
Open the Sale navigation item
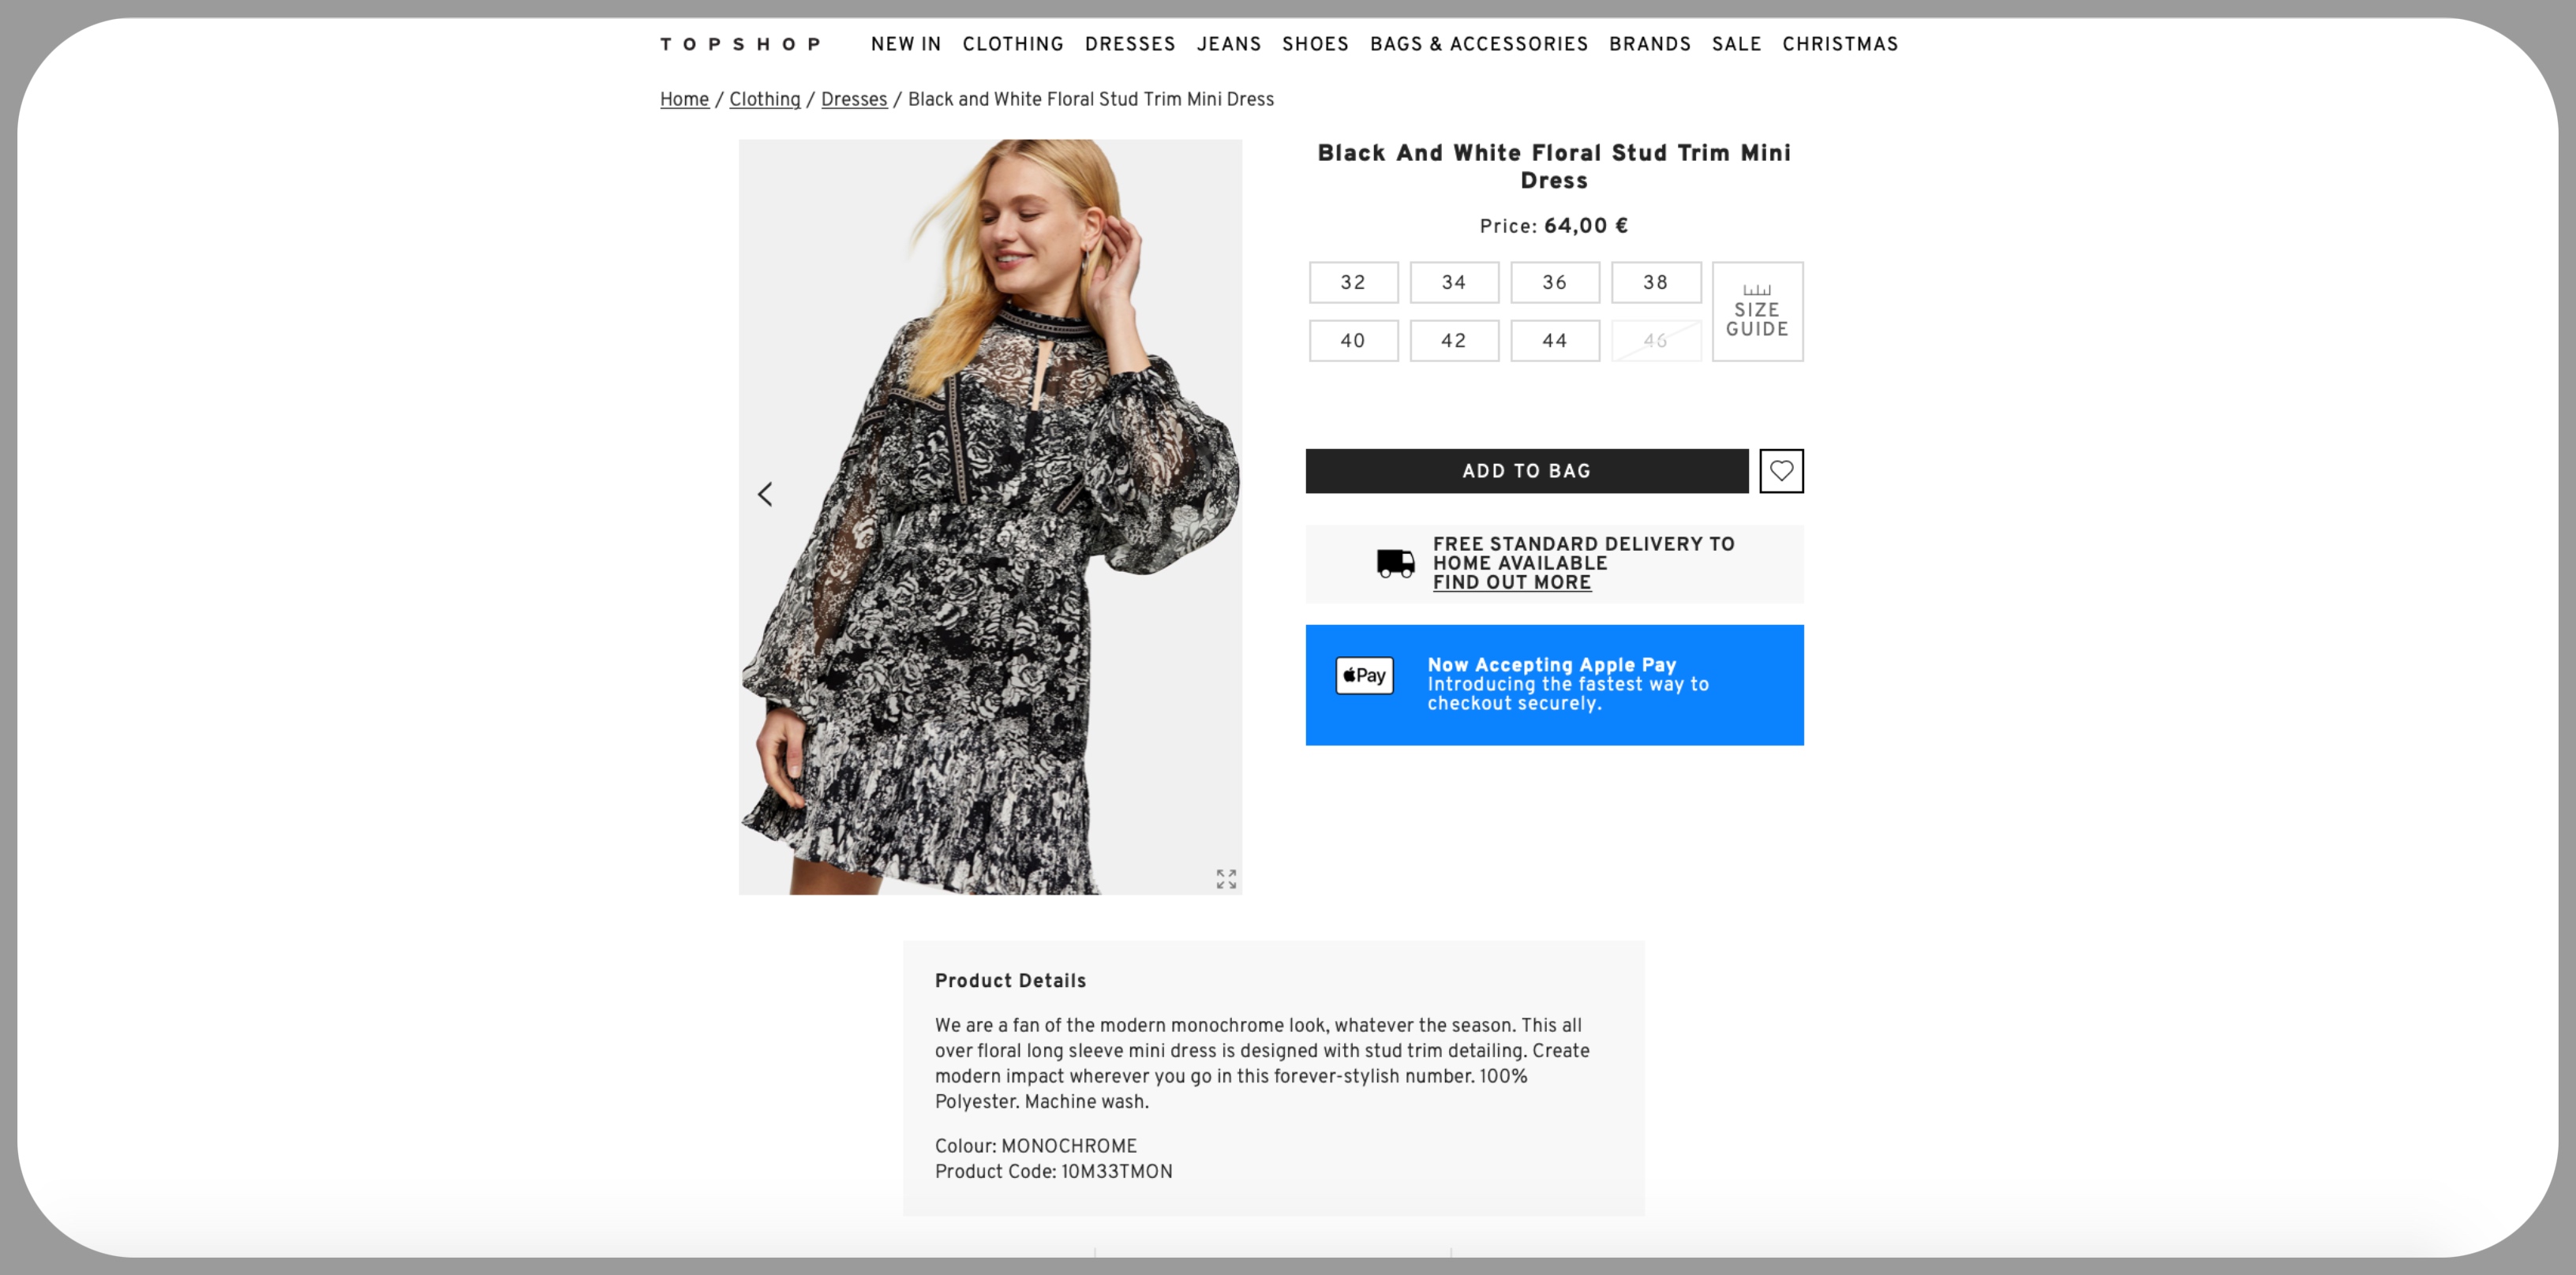click(1736, 44)
